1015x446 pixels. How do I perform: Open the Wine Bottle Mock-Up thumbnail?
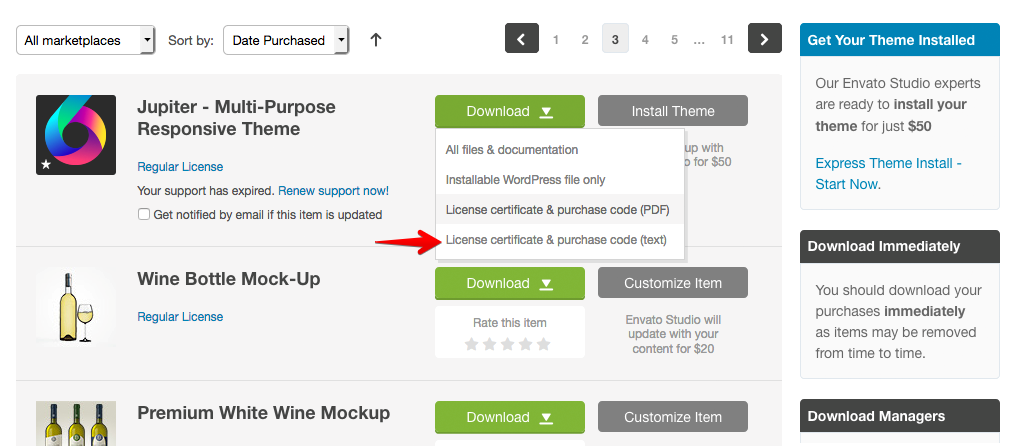(76, 307)
